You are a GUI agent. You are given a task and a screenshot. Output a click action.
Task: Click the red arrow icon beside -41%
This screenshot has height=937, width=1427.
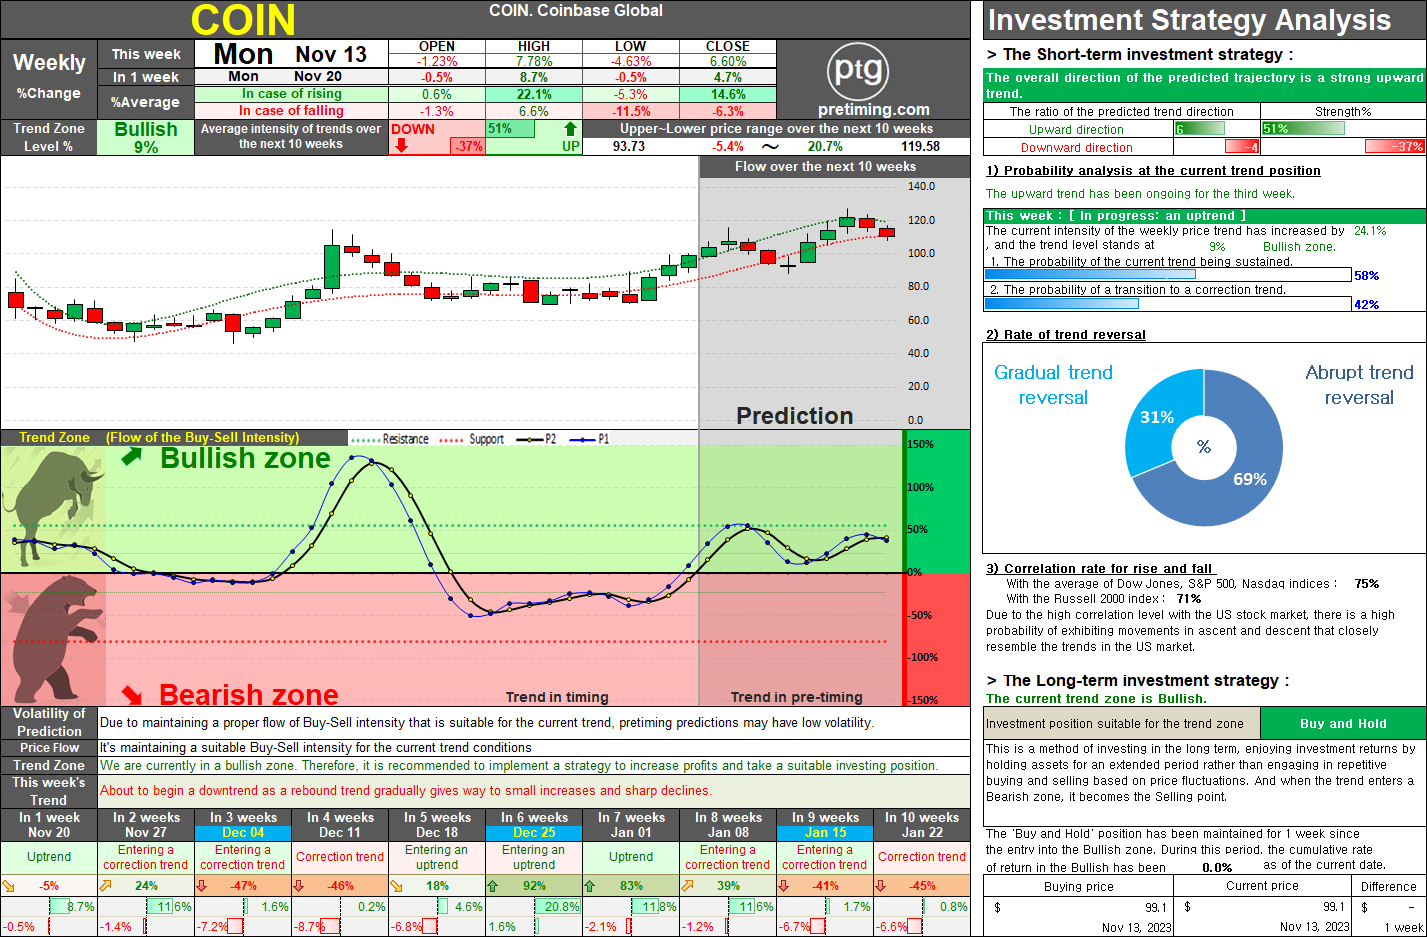(784, 885)
